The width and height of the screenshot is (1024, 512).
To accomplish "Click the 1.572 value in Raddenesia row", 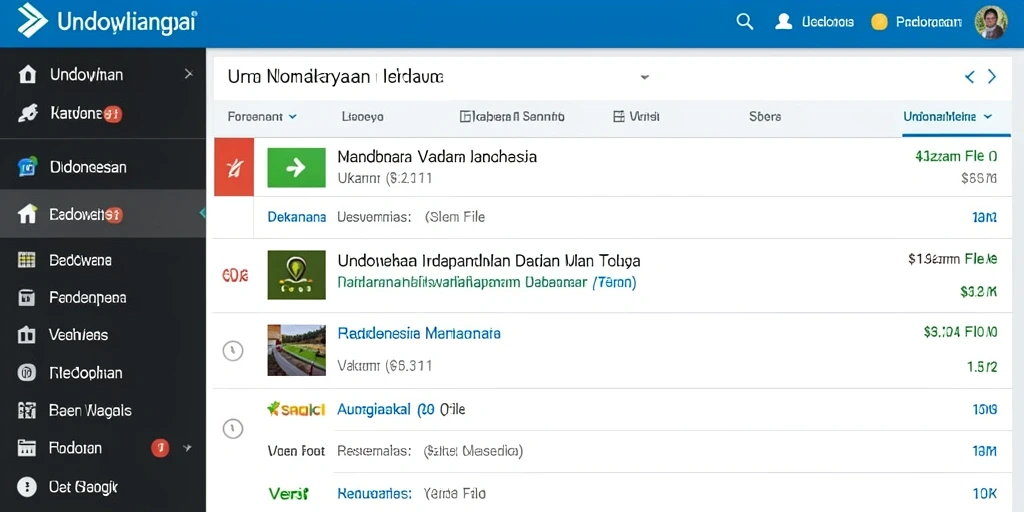I will point(982,367).
